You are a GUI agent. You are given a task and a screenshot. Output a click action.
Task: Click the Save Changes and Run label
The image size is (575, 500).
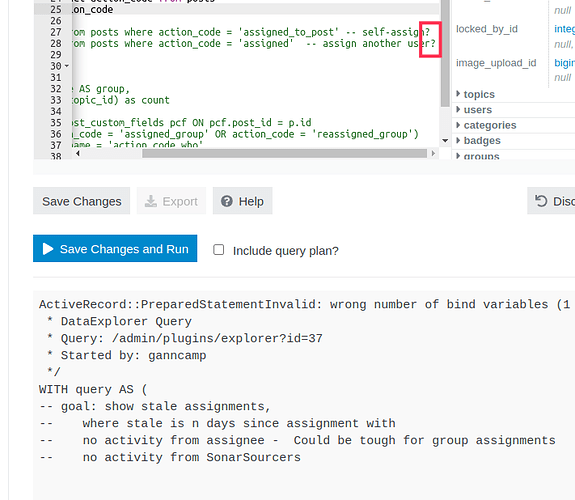pyautogui.click(x=124, y=249)
